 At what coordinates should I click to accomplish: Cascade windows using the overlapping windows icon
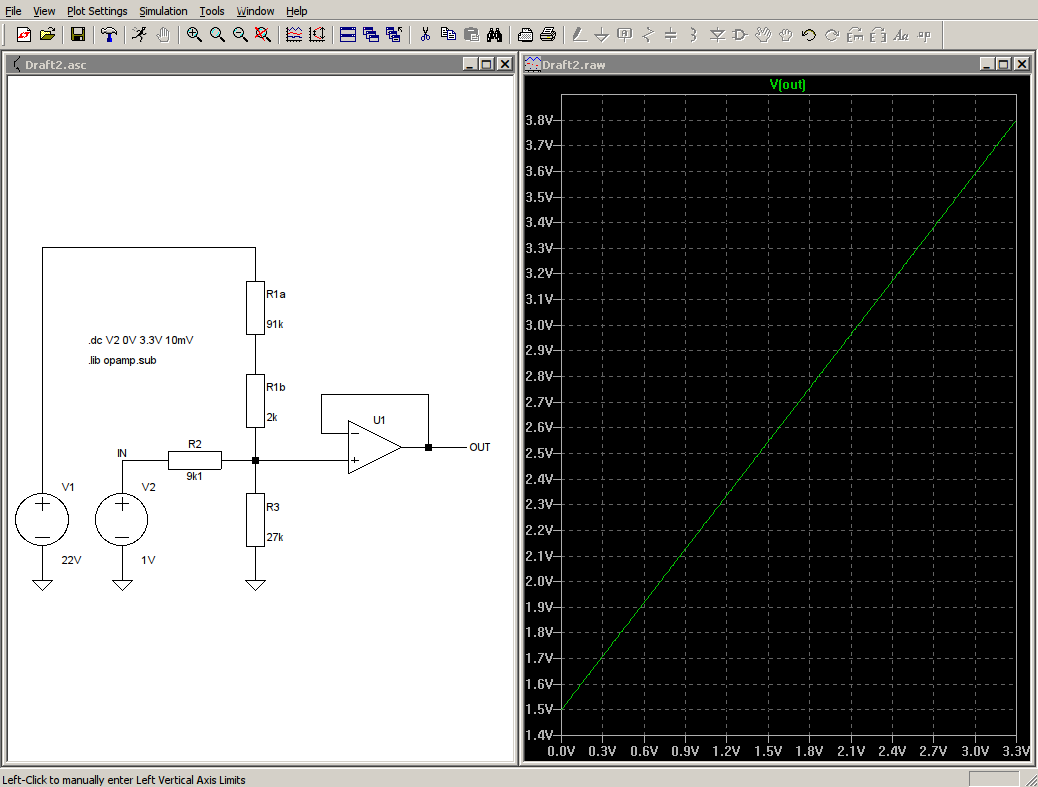(x=371, y=34)
